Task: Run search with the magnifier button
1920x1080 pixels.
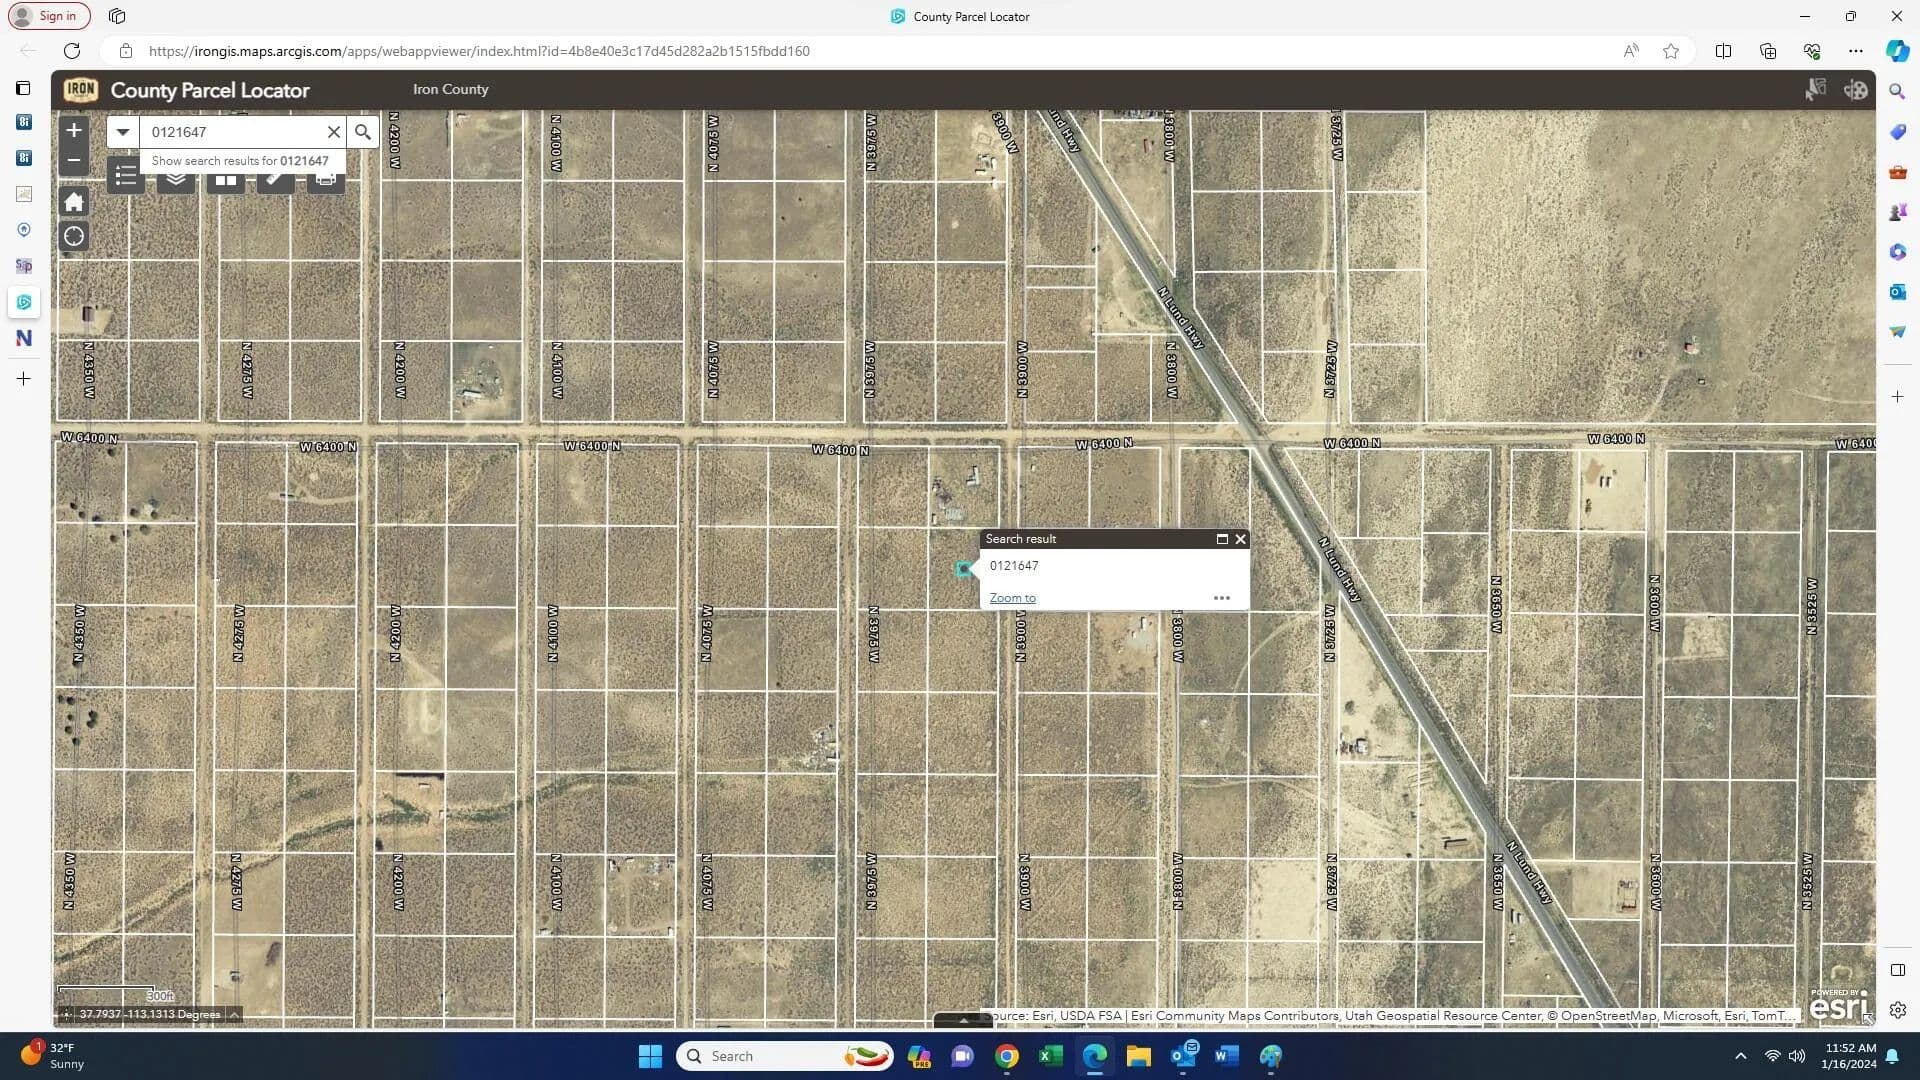Action: [363, 132]
